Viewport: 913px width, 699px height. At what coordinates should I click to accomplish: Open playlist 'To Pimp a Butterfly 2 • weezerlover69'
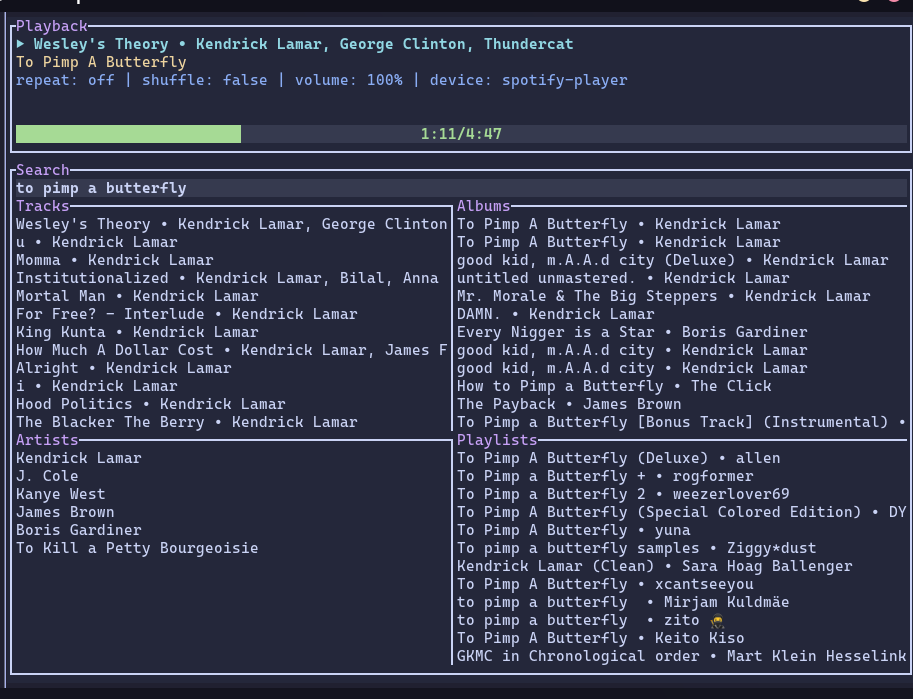coord(623,495)
